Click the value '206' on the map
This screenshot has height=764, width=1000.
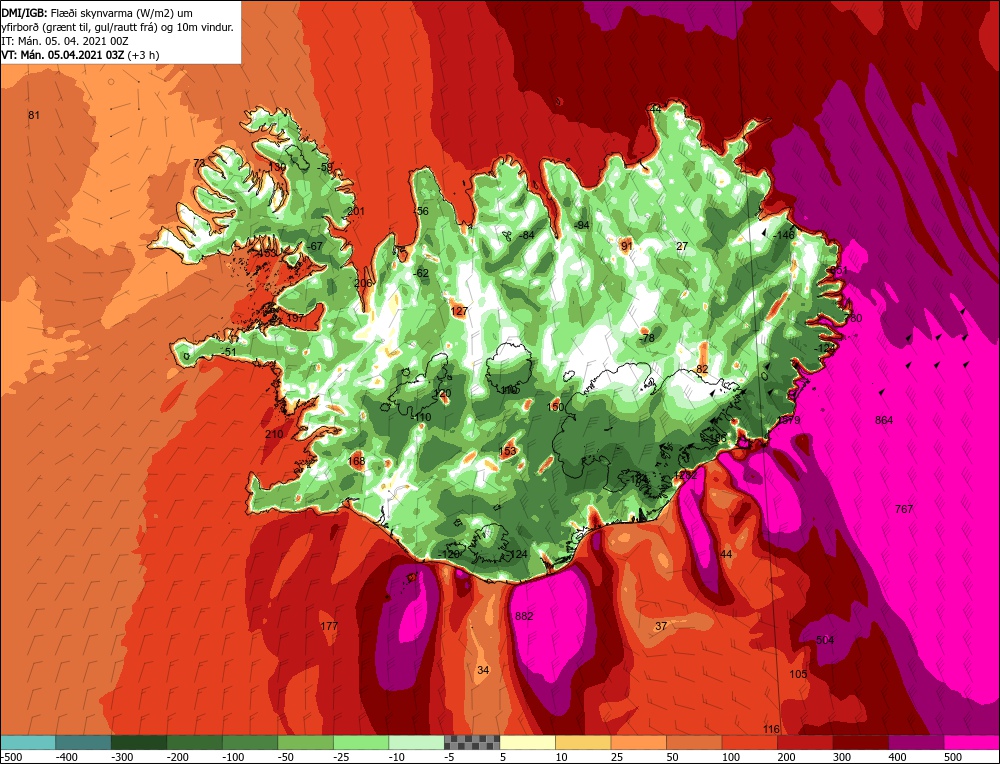[x=363, y=283]
